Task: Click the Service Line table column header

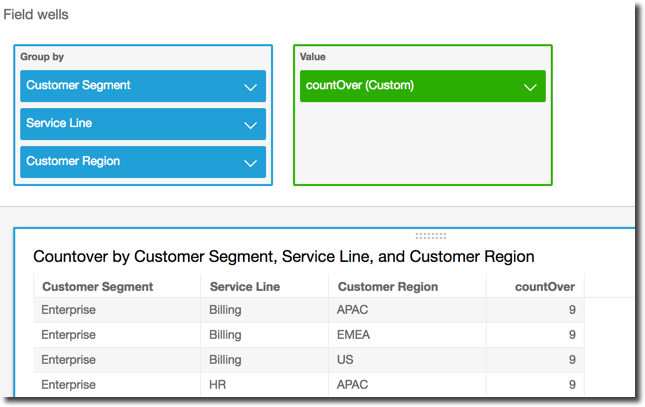Action: [244, 287]
